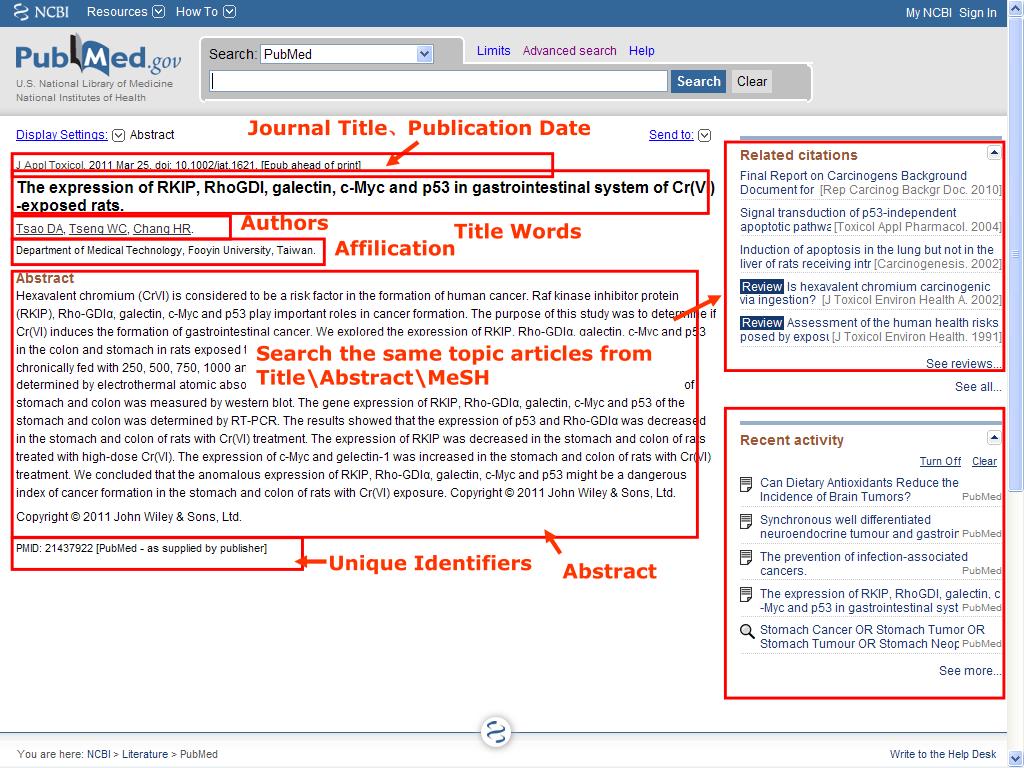Click the PMID: 21437922 text

(54, 549)
